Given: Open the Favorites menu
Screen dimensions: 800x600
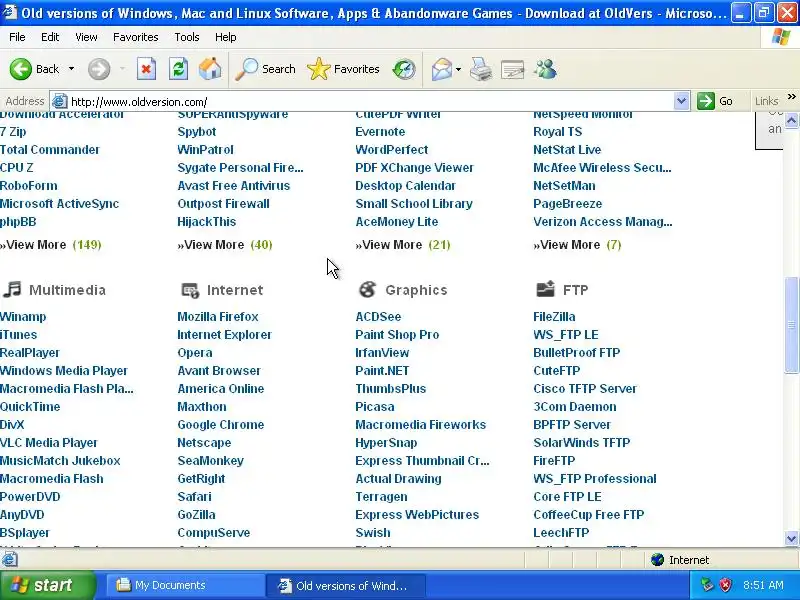Looking at the screenshot, I should 136,37.
